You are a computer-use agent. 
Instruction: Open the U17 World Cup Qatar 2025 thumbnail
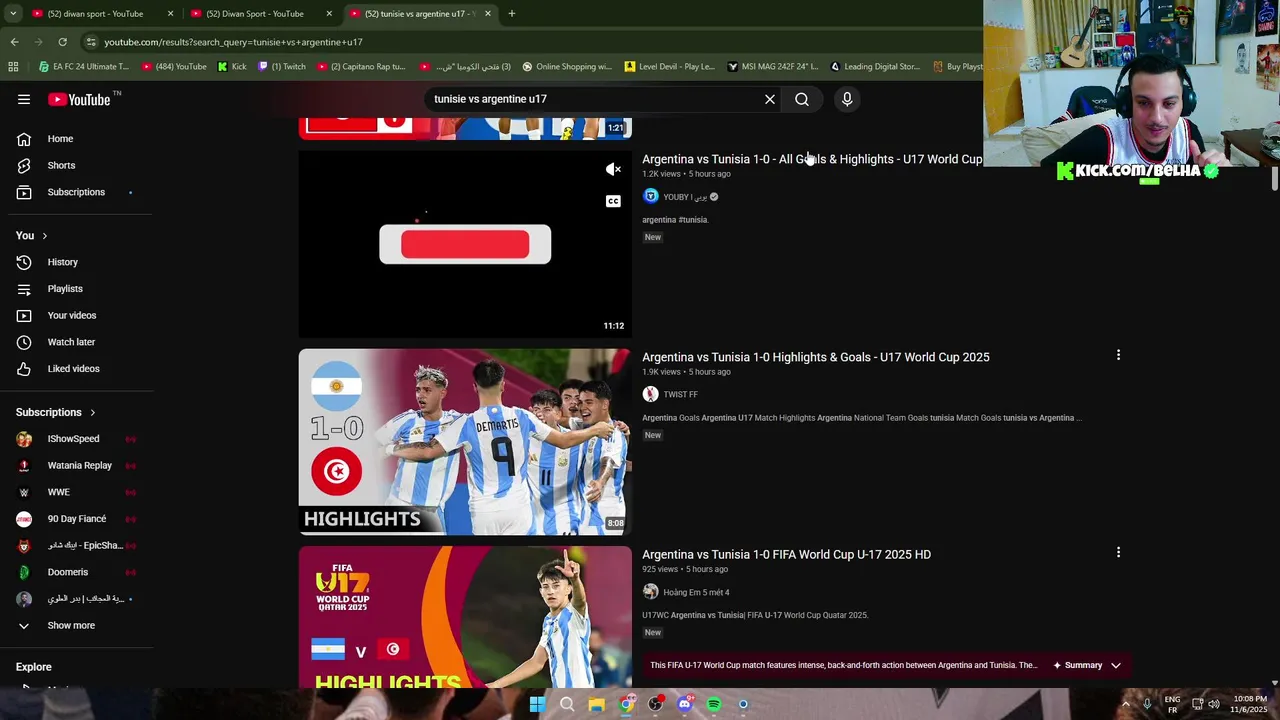point(465,617)
